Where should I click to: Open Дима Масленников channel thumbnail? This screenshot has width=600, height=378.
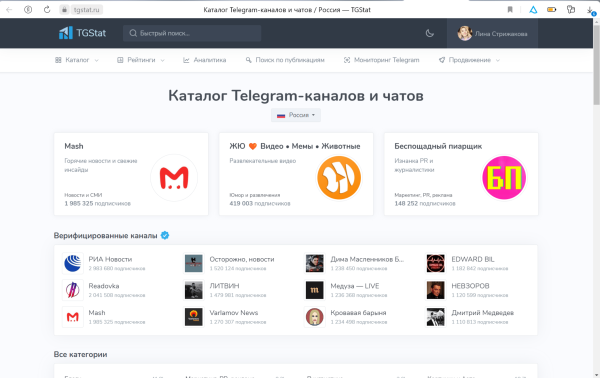point(315,263)
